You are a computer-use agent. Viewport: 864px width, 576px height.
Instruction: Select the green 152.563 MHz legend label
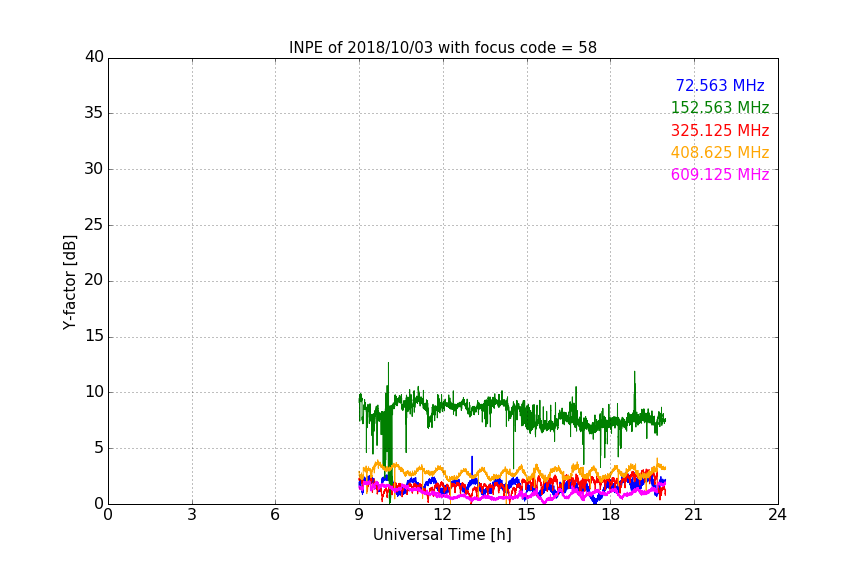tap(720, 107)
